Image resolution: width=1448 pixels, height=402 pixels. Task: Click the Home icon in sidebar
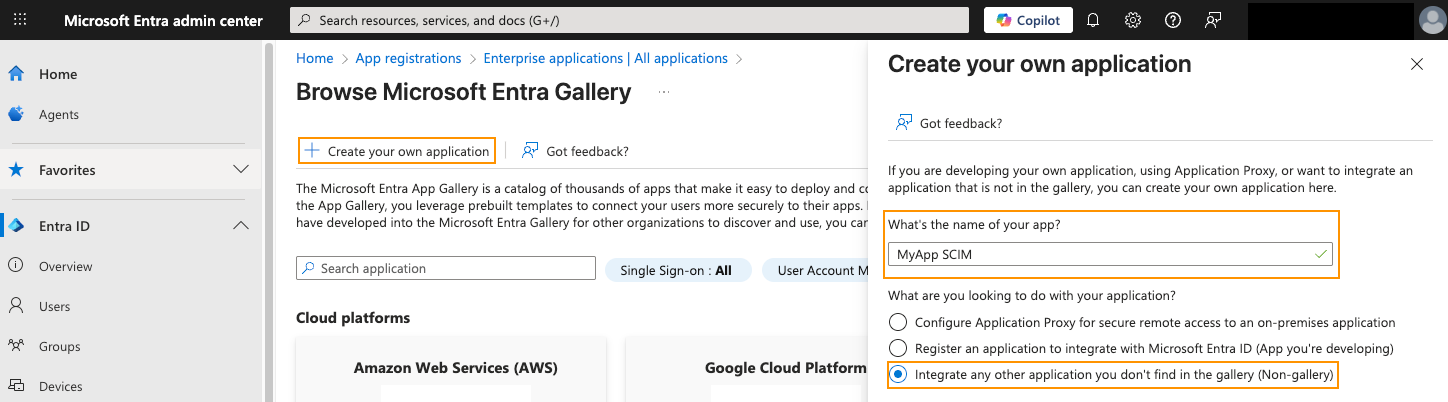click(16, 74)
